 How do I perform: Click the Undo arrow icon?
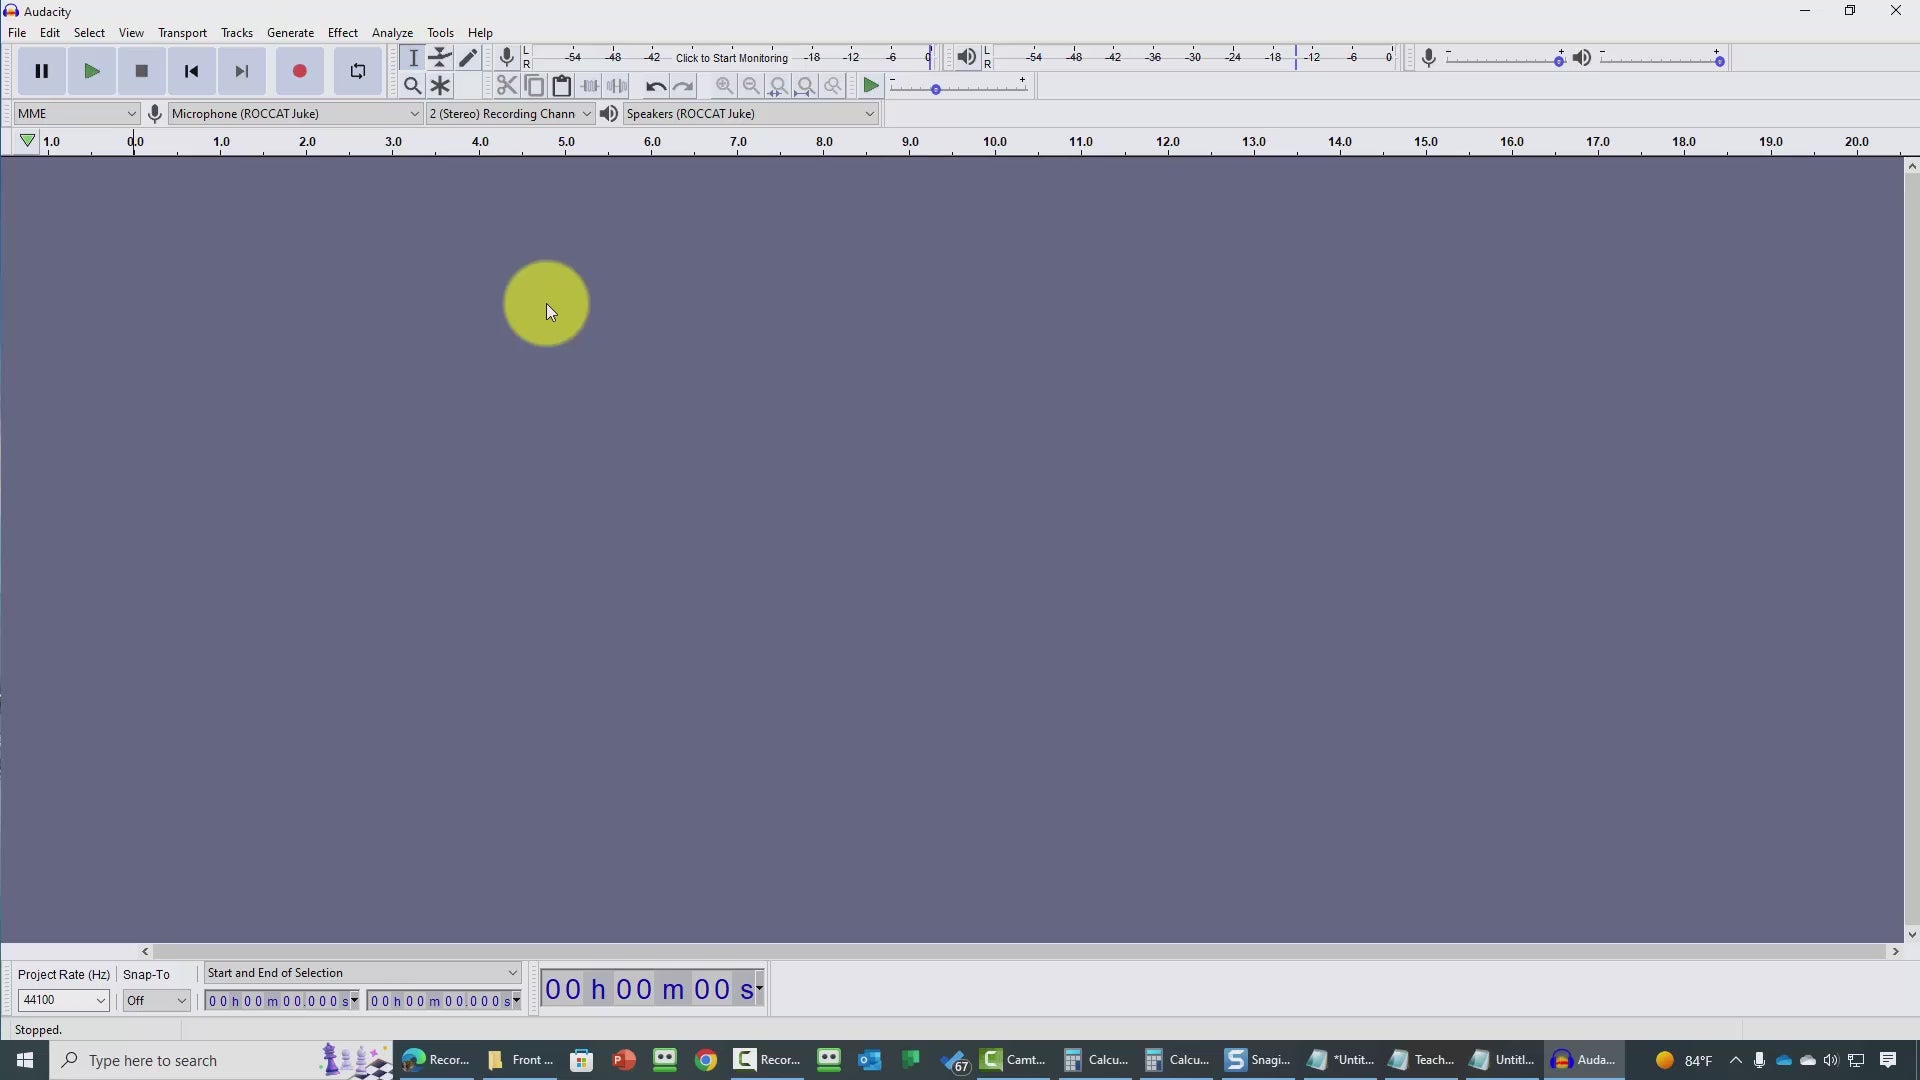655,86
